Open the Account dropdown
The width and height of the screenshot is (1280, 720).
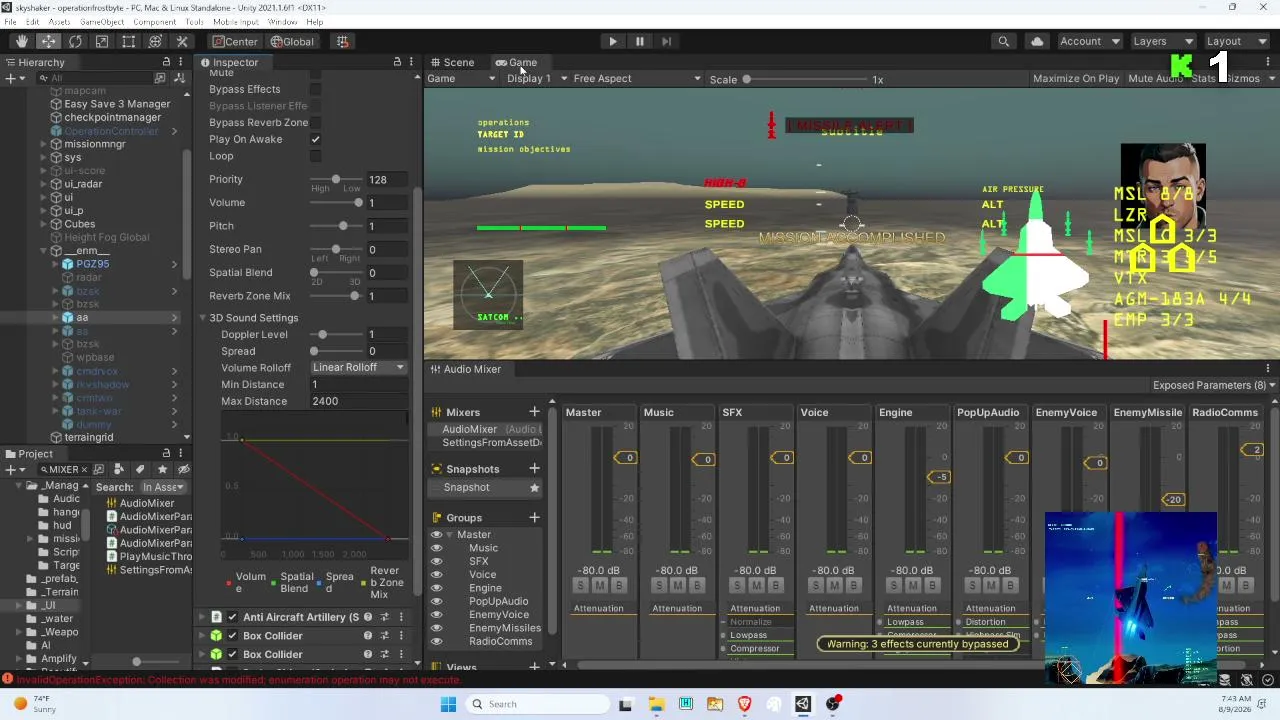tap(1090, 41)
